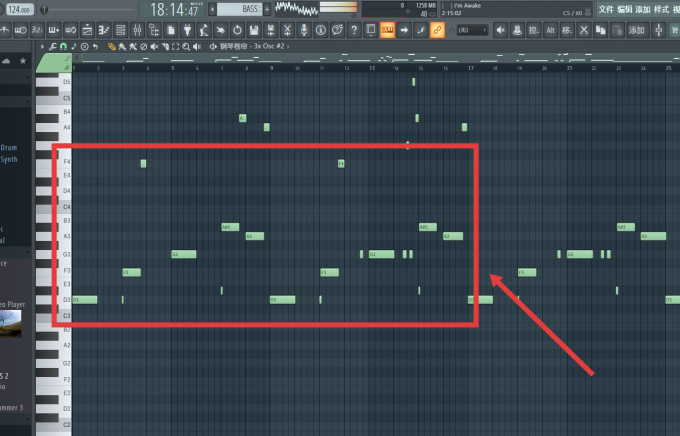Click the 124.000 tempo display
The image size is (680, 436).
tap(20, 9)
